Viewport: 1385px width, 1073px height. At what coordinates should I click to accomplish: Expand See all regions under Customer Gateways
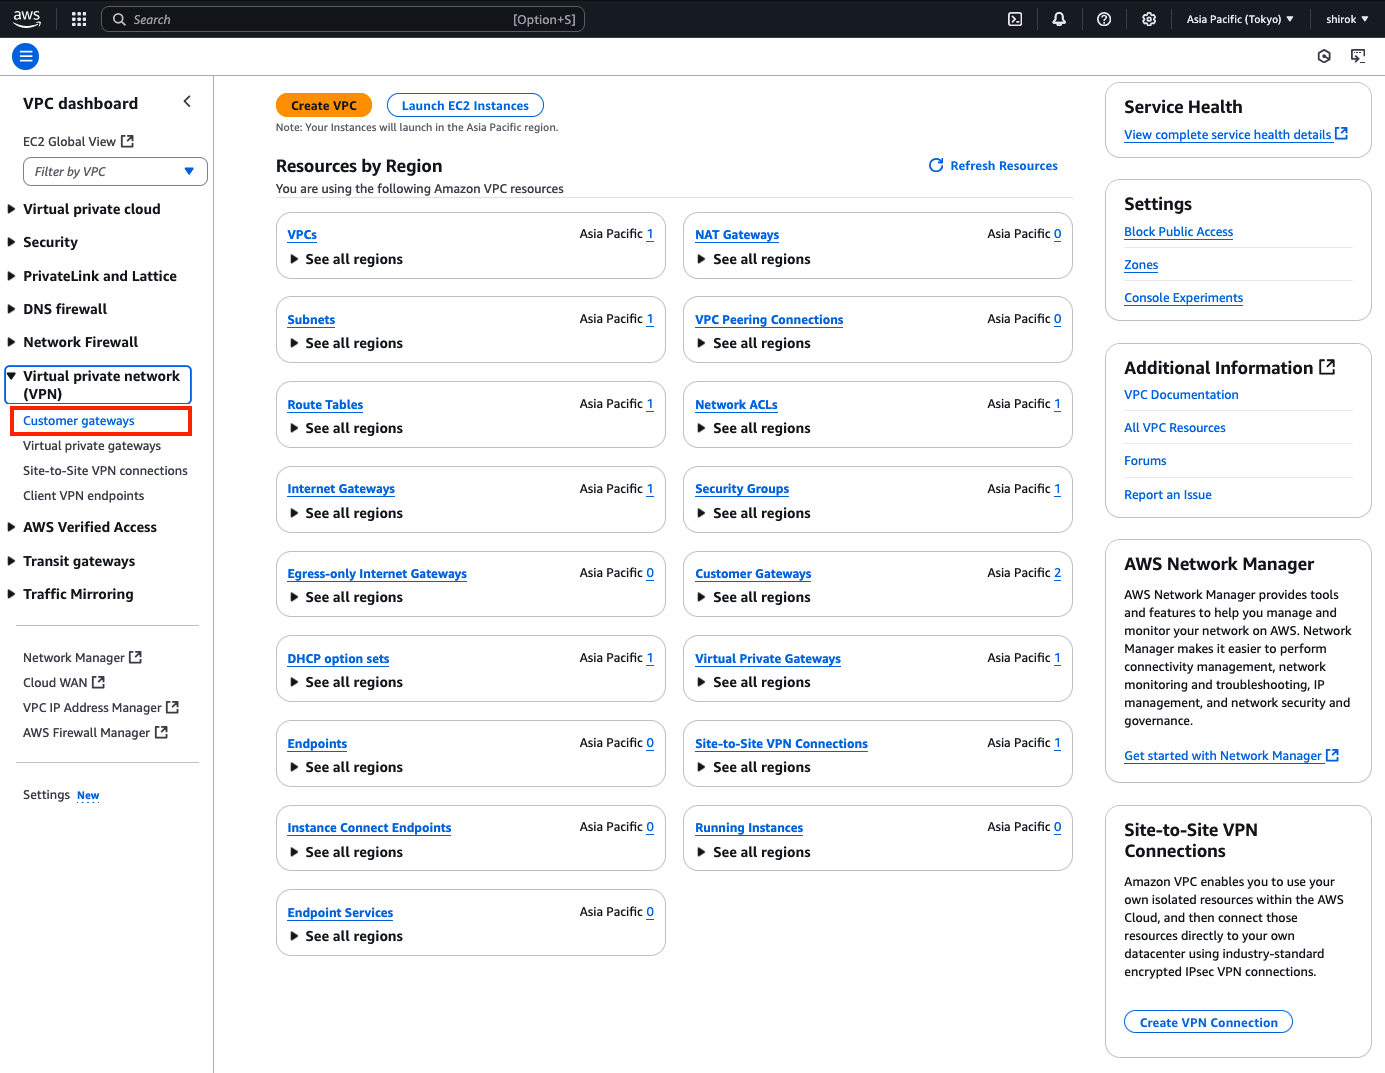pos(754,597)
